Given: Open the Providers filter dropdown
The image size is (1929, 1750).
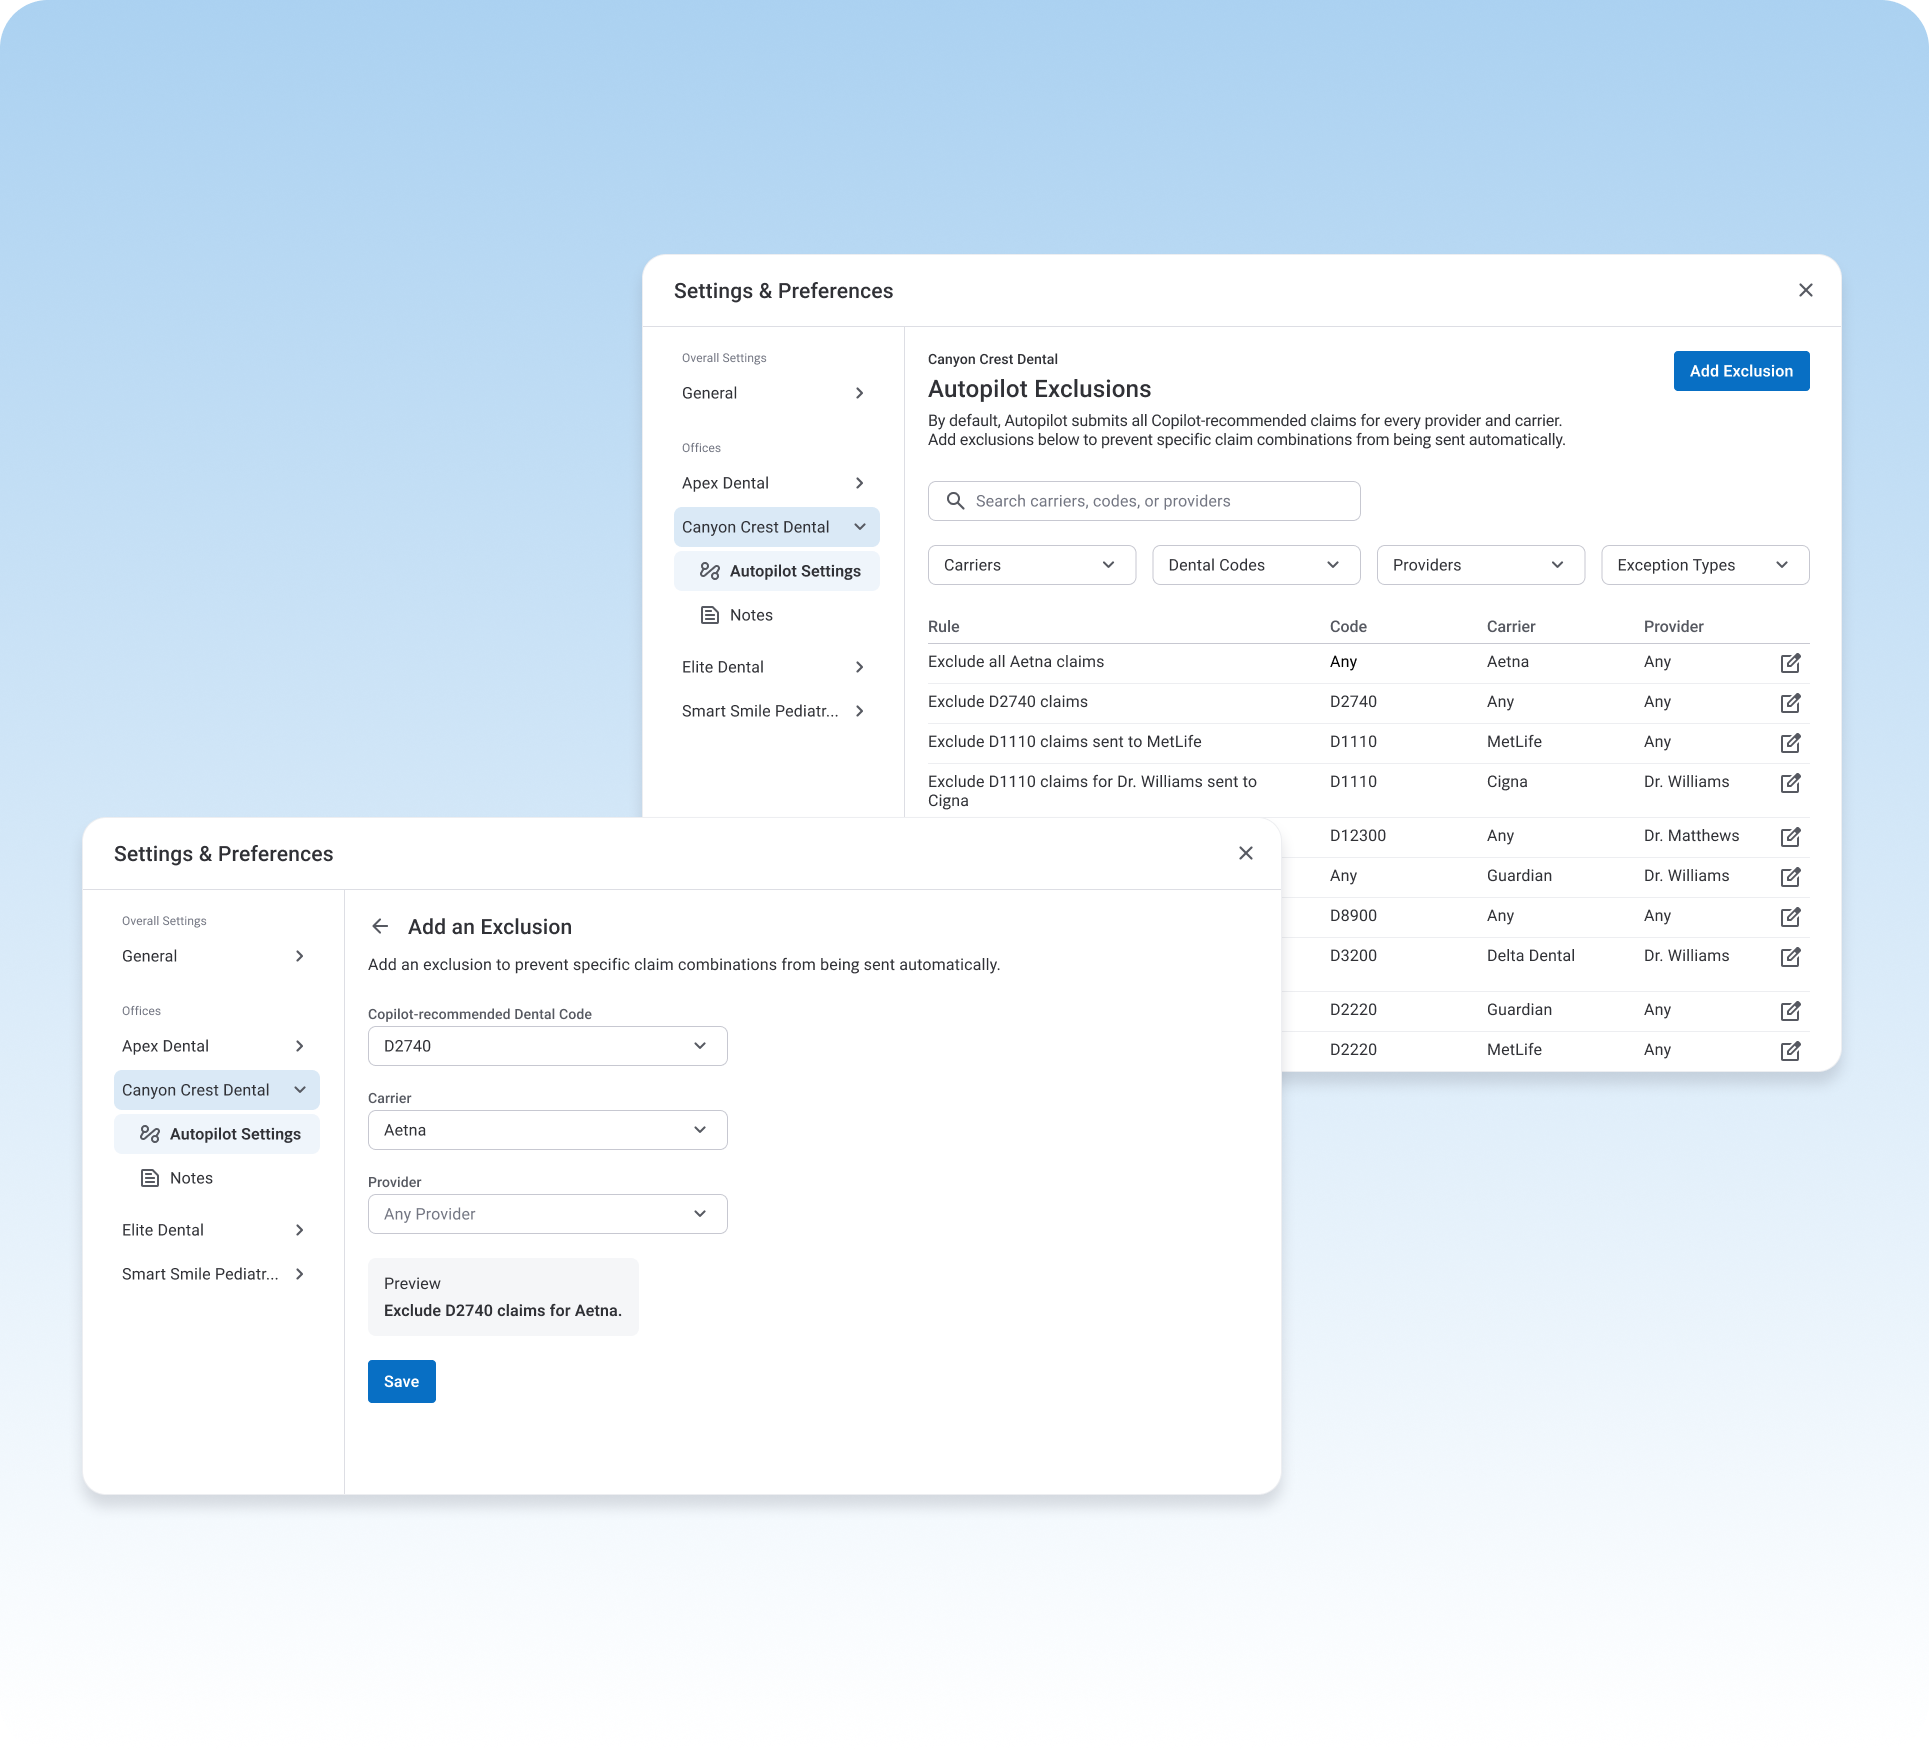Looking at the screenshot, I should (1481, 565).
